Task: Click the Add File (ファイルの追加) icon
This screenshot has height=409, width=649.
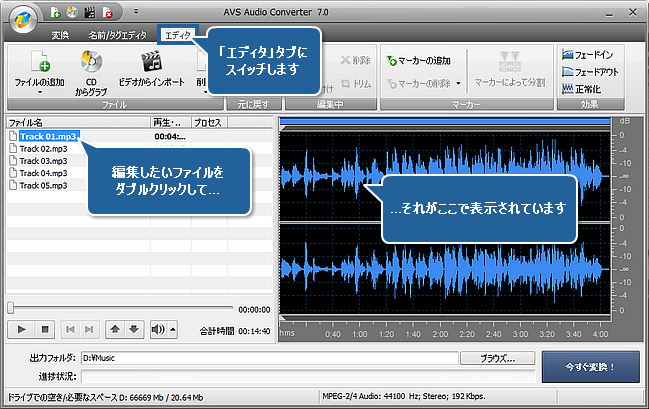Action: click(40, 62)
